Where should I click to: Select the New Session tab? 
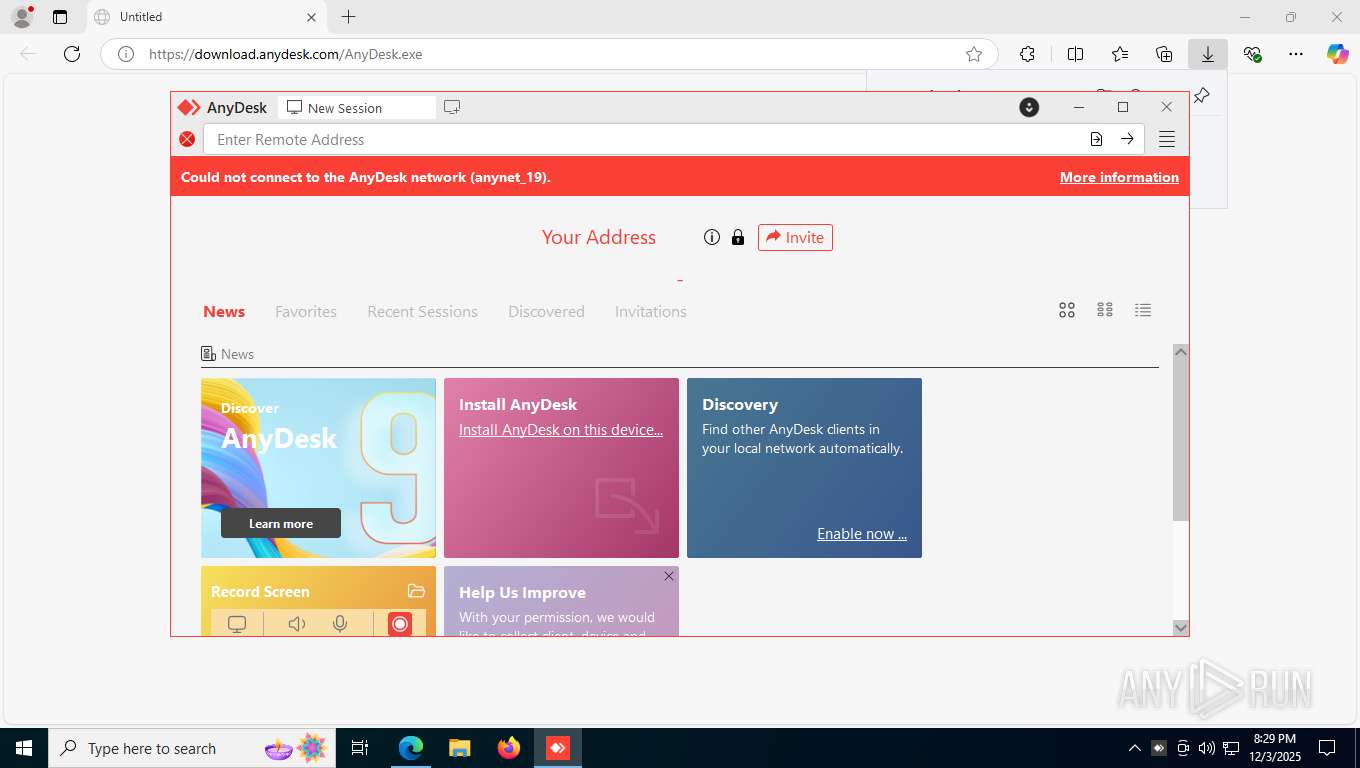(357, 108)
